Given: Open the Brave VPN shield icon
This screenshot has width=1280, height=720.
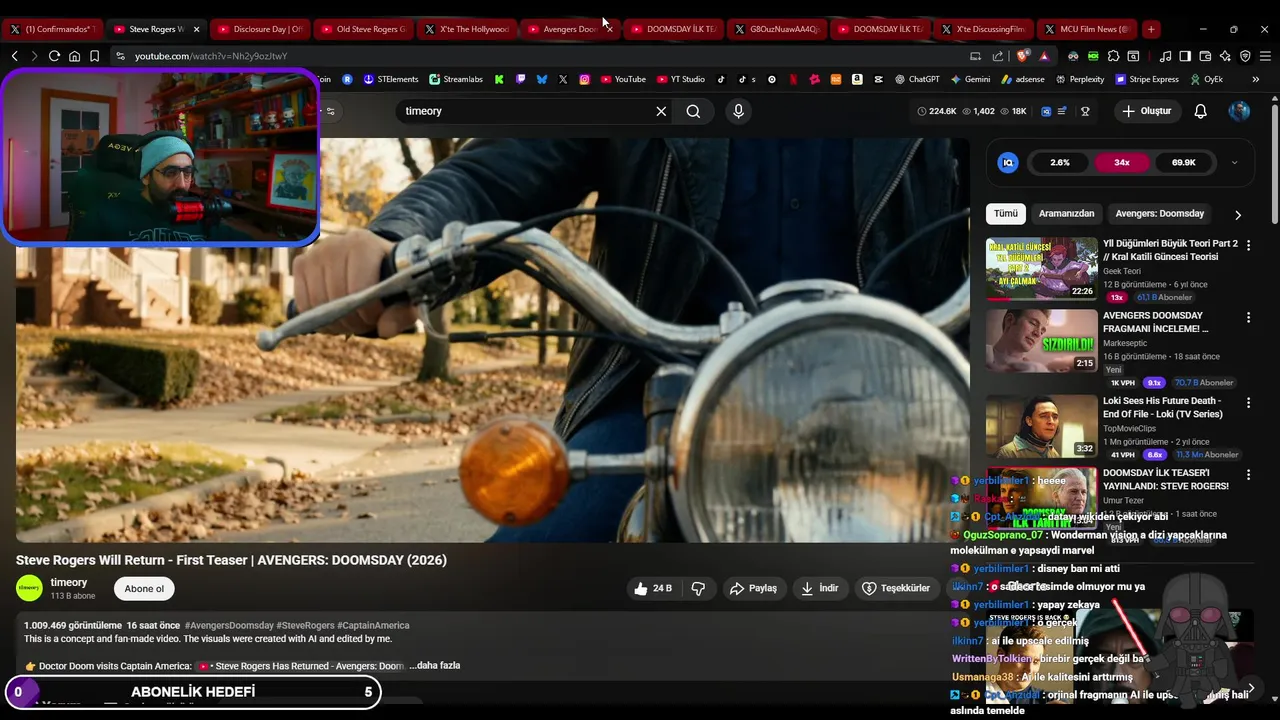Looking at the screenshot, I should tap(1245, 56).
